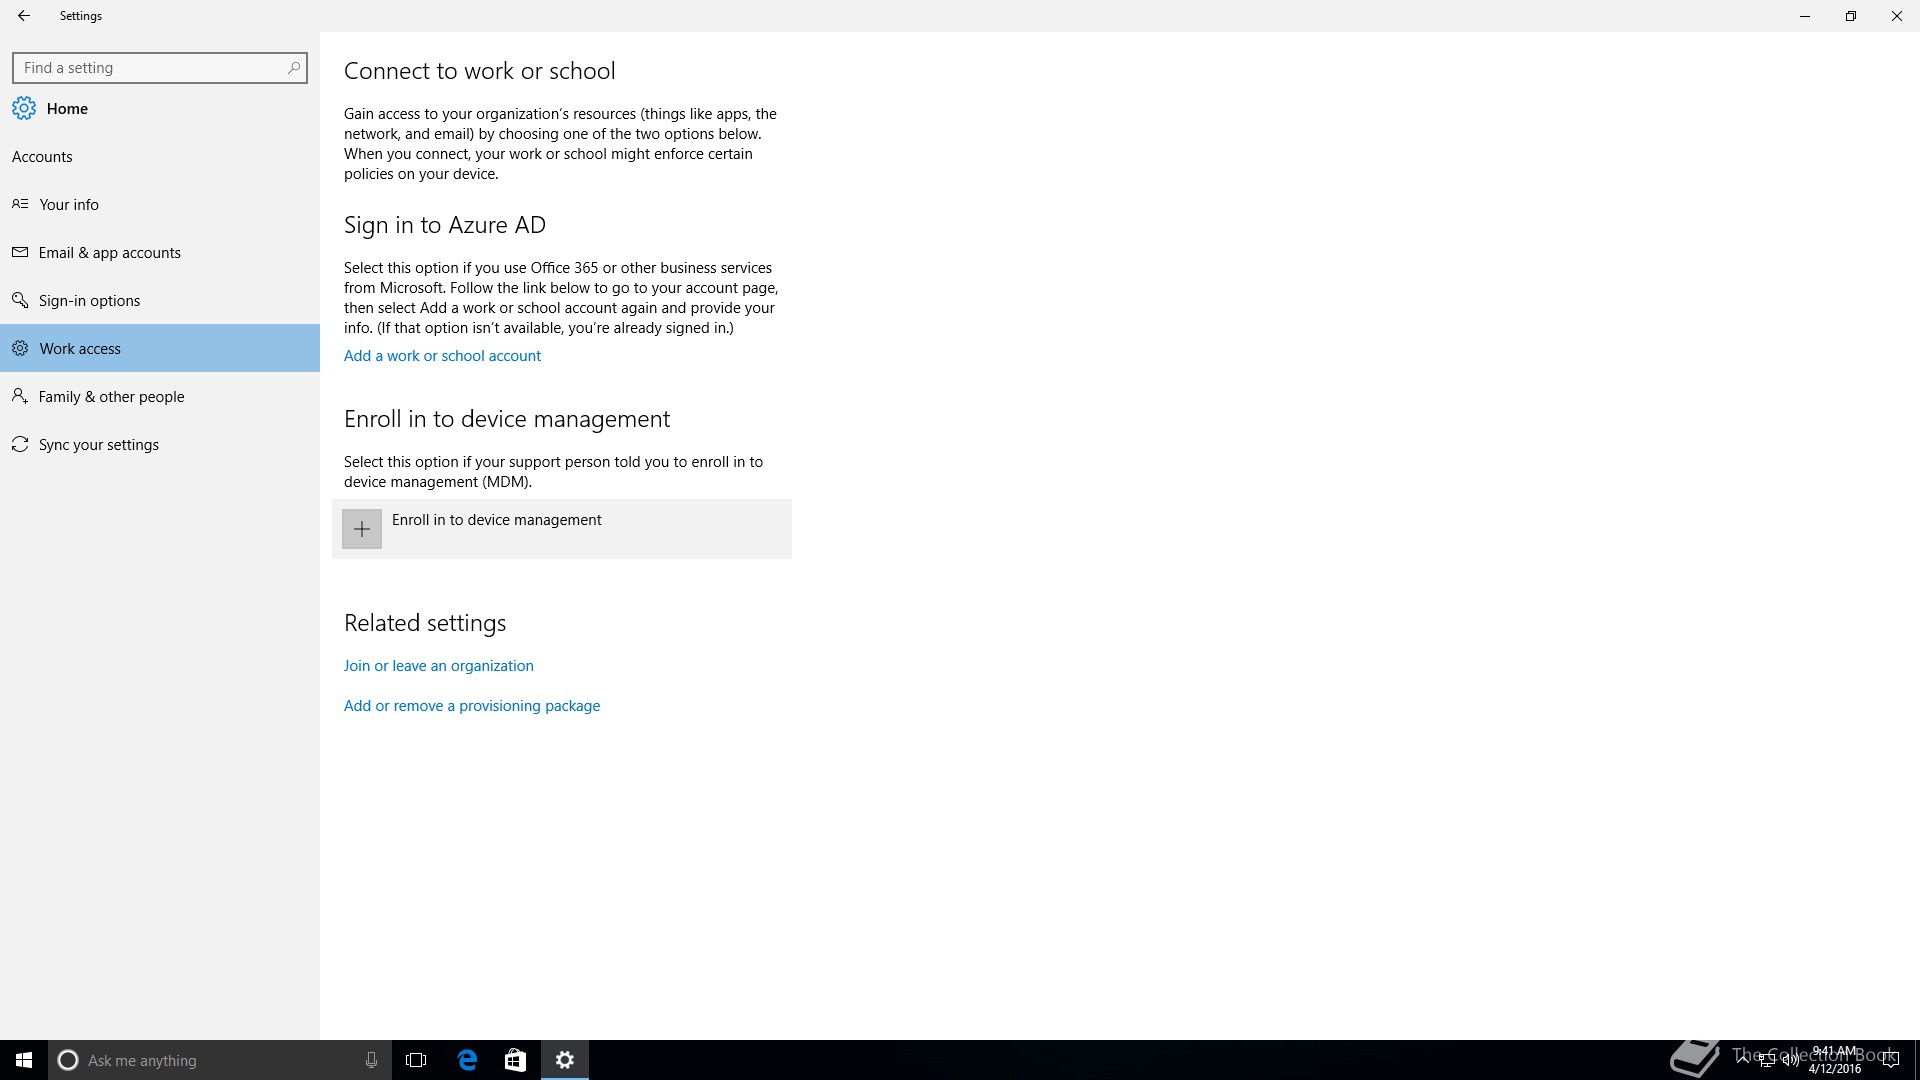
Task: Click the back arrow in Settings
Action: [24, 16]
